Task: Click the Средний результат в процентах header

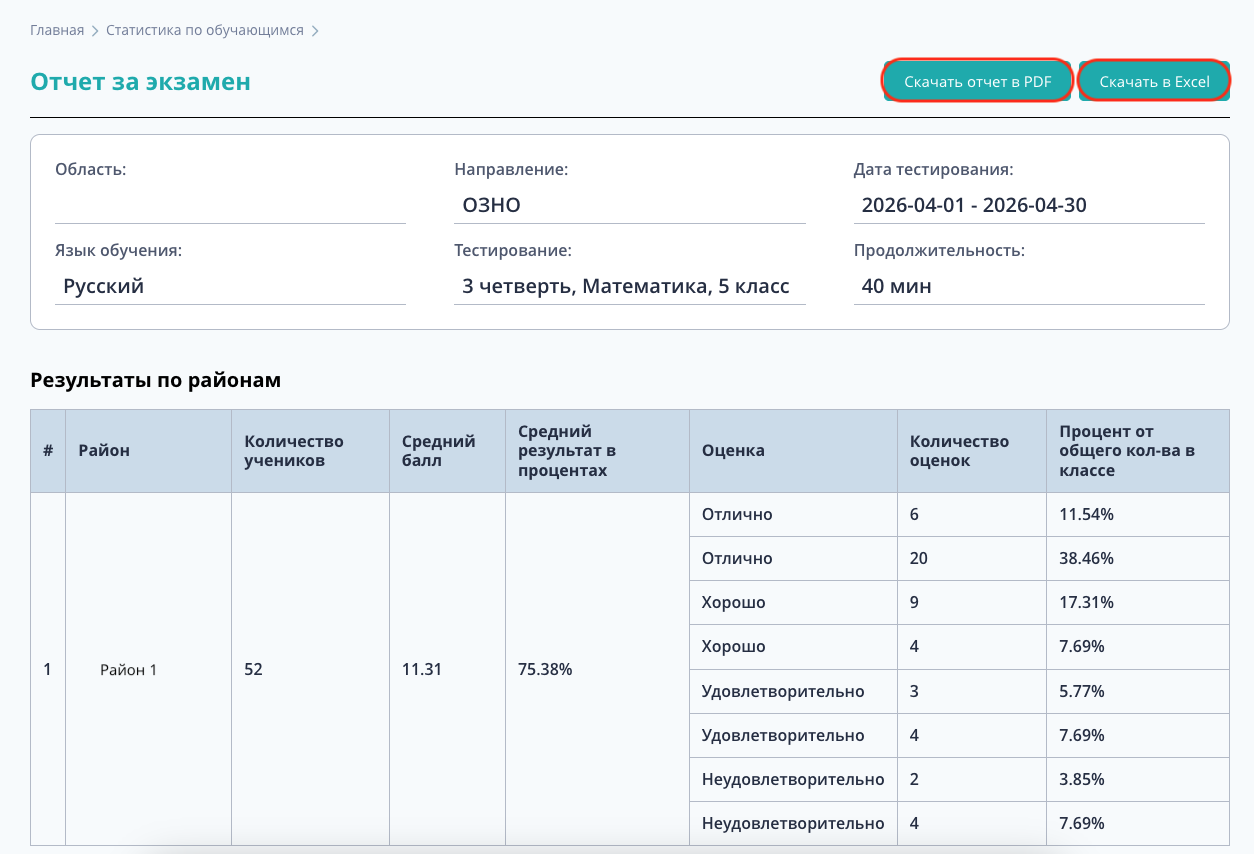Action: (x=597, y=450)
